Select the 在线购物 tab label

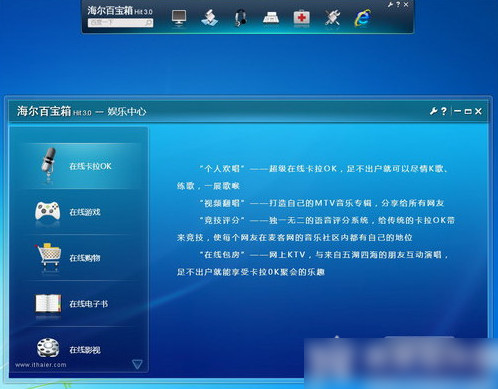pos(85,258)
